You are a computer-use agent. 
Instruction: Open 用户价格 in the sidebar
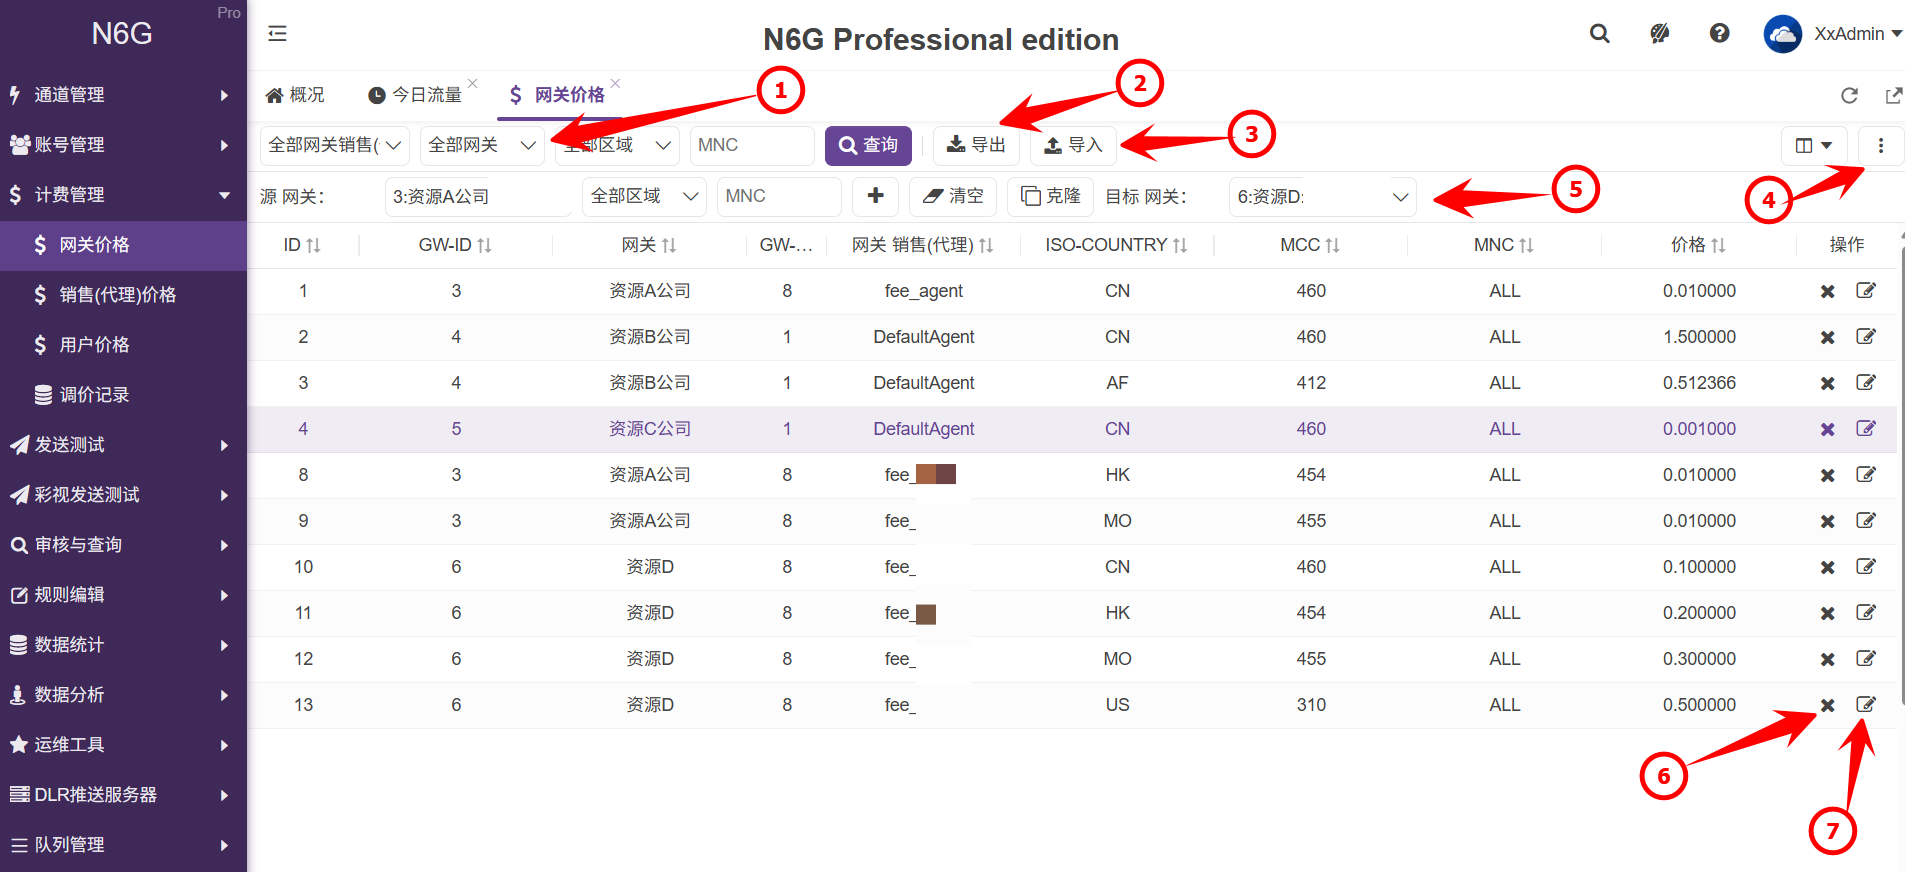123,345
